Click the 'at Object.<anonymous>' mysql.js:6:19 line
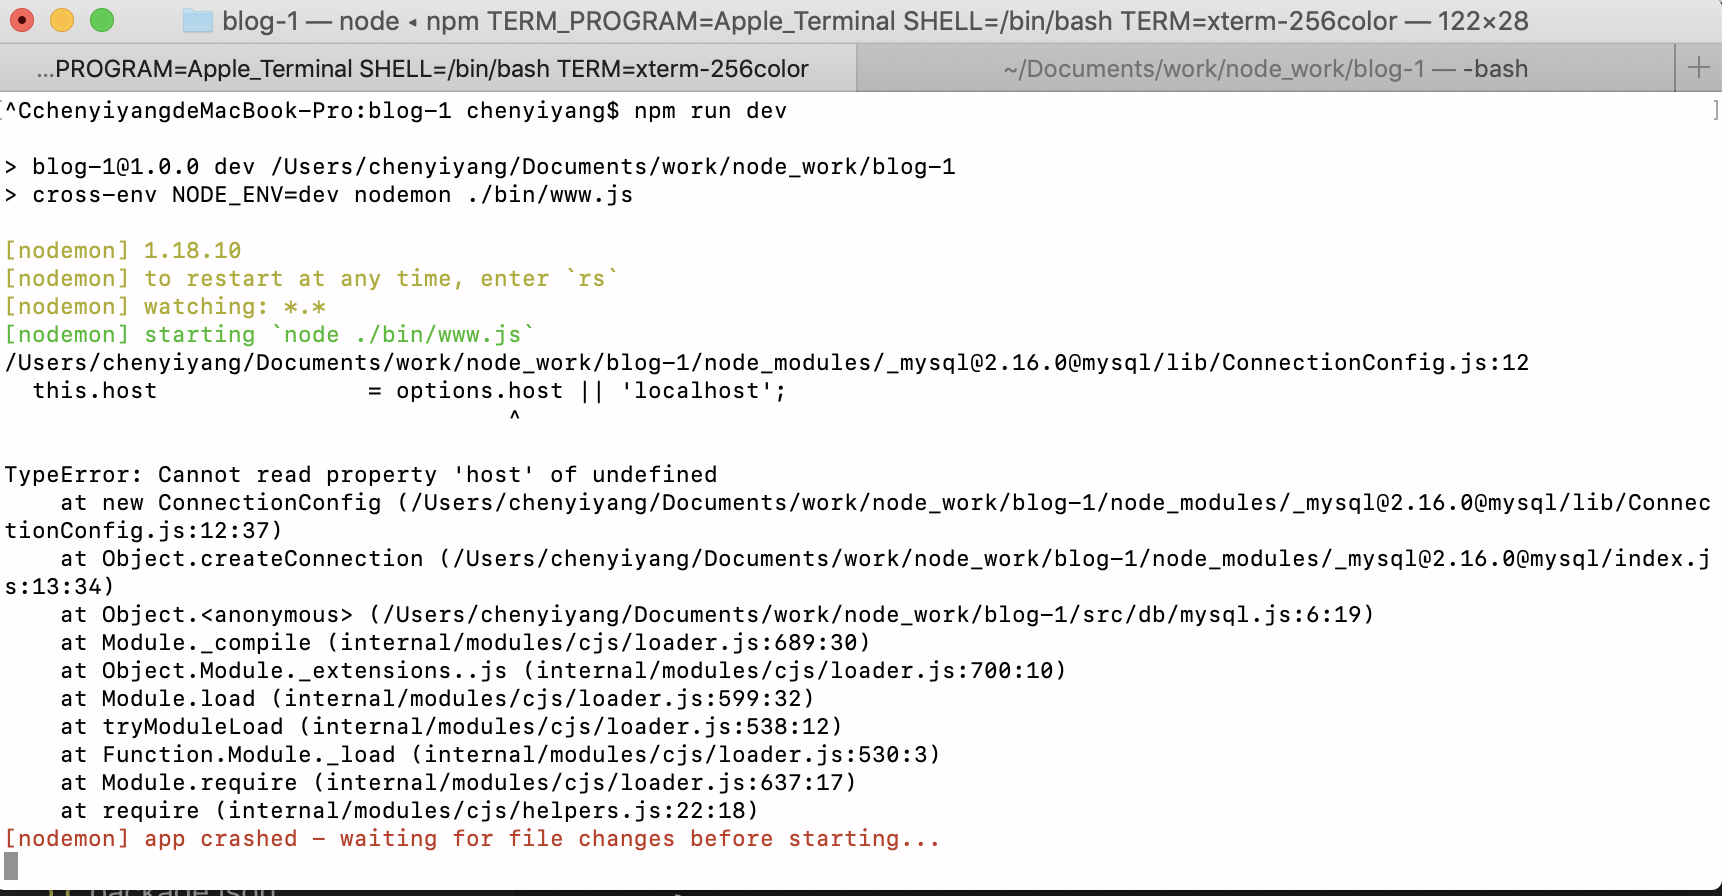The width and height of the screenshot is (1722, 896). tap(717, 615)
